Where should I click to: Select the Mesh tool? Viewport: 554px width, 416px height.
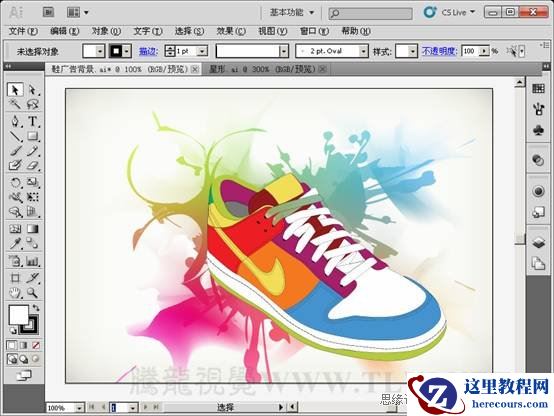coord(15,229)
